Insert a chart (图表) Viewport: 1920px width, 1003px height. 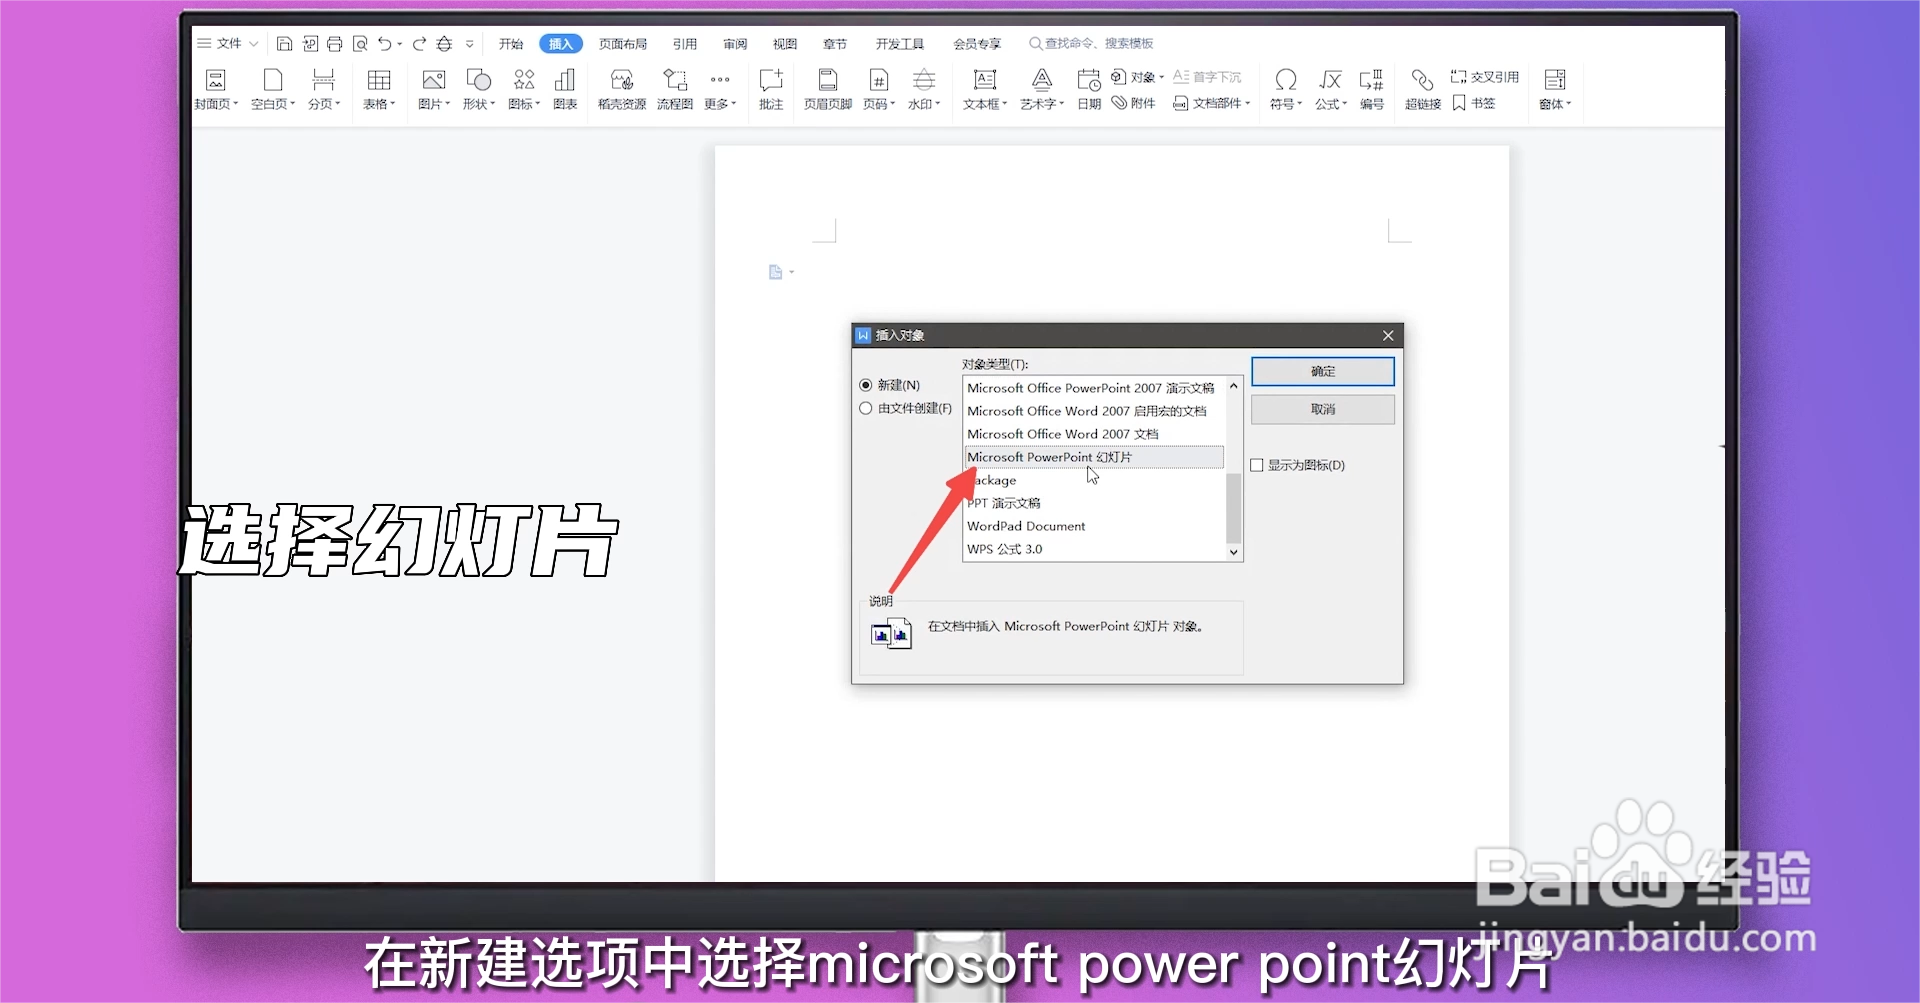point(565,89)
